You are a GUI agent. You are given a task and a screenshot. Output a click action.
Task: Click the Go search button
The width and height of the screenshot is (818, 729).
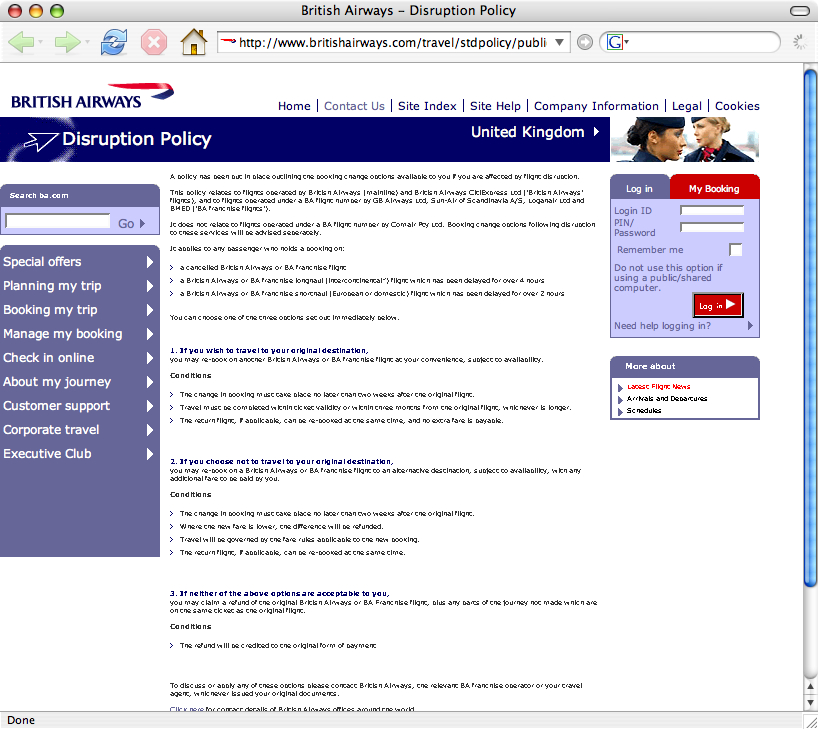point(131,223)
